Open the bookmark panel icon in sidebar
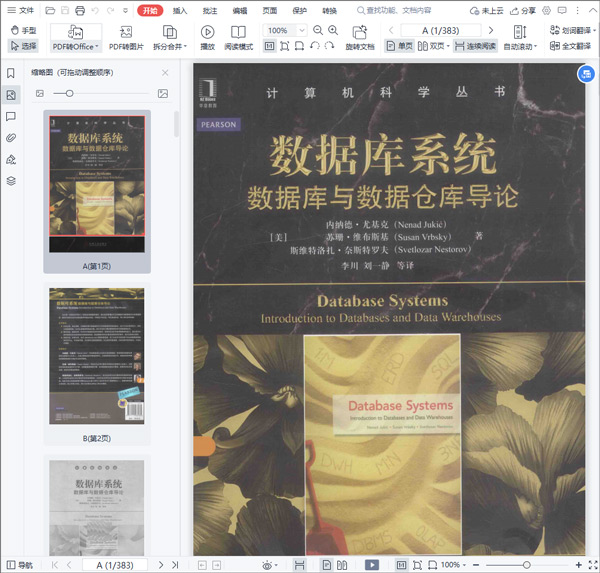This screenshot has height=573, width=600. click(11, 73)
